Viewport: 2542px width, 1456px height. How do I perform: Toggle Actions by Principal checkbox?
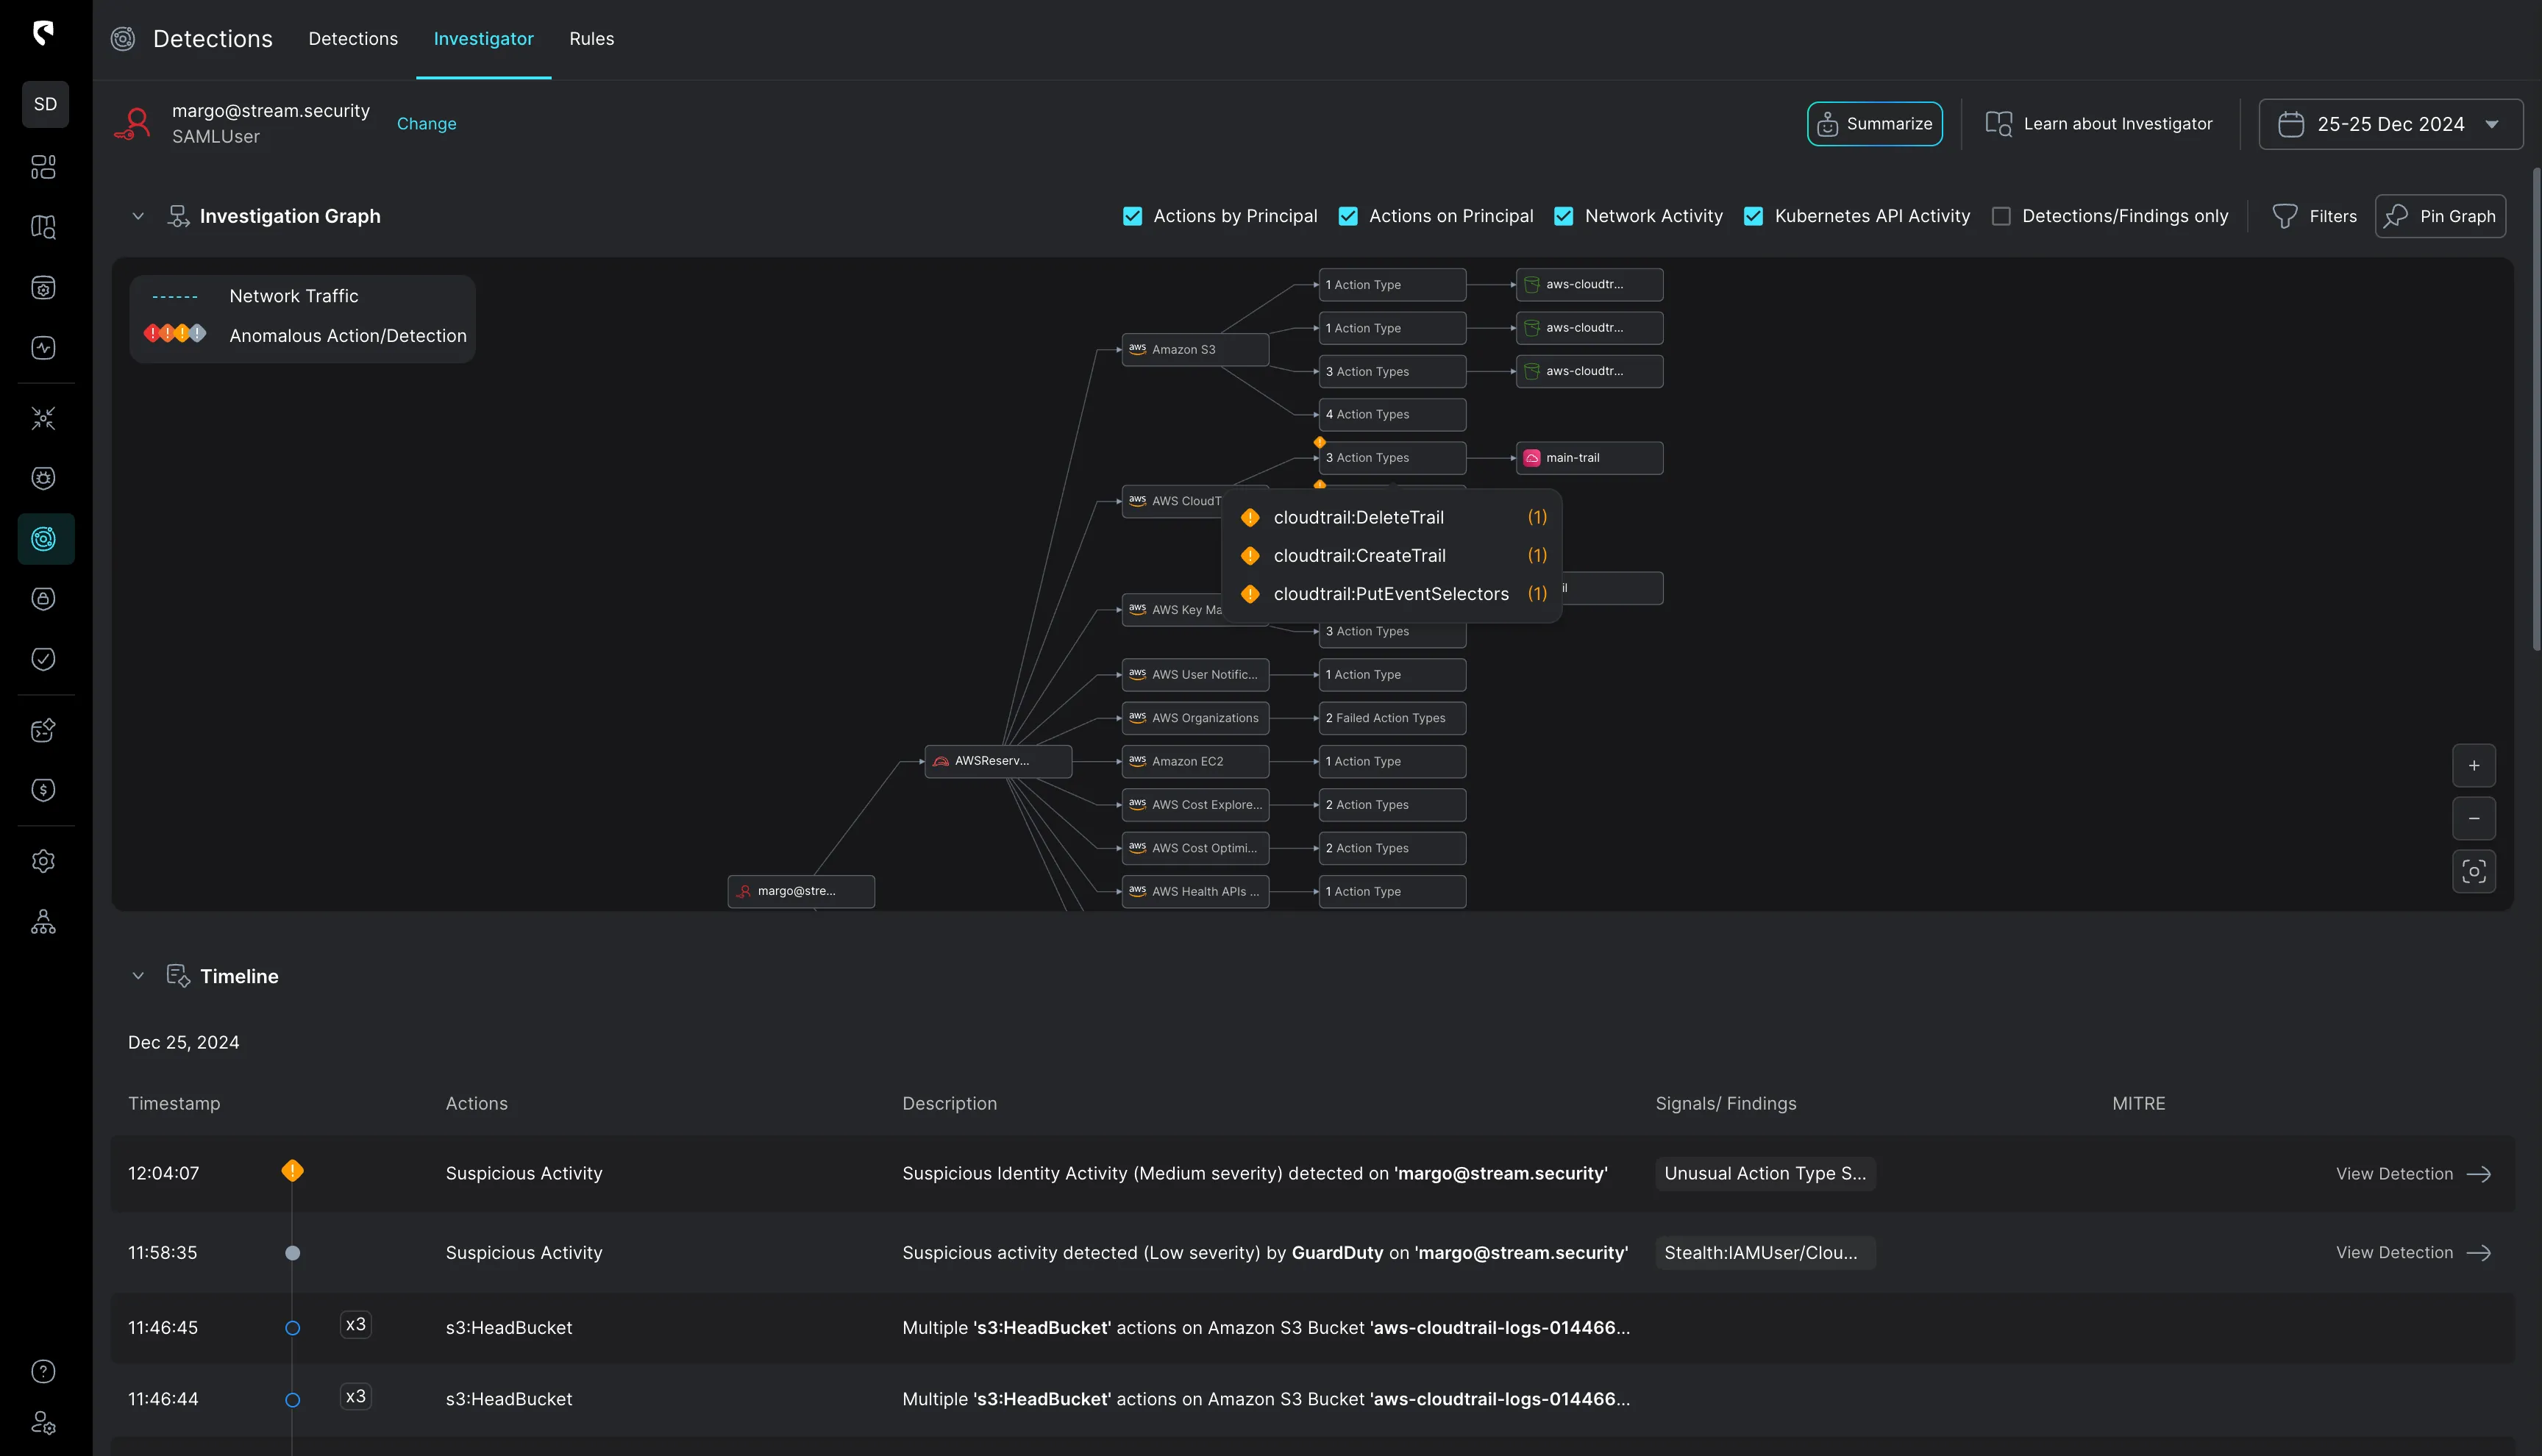click(1132, 216)
